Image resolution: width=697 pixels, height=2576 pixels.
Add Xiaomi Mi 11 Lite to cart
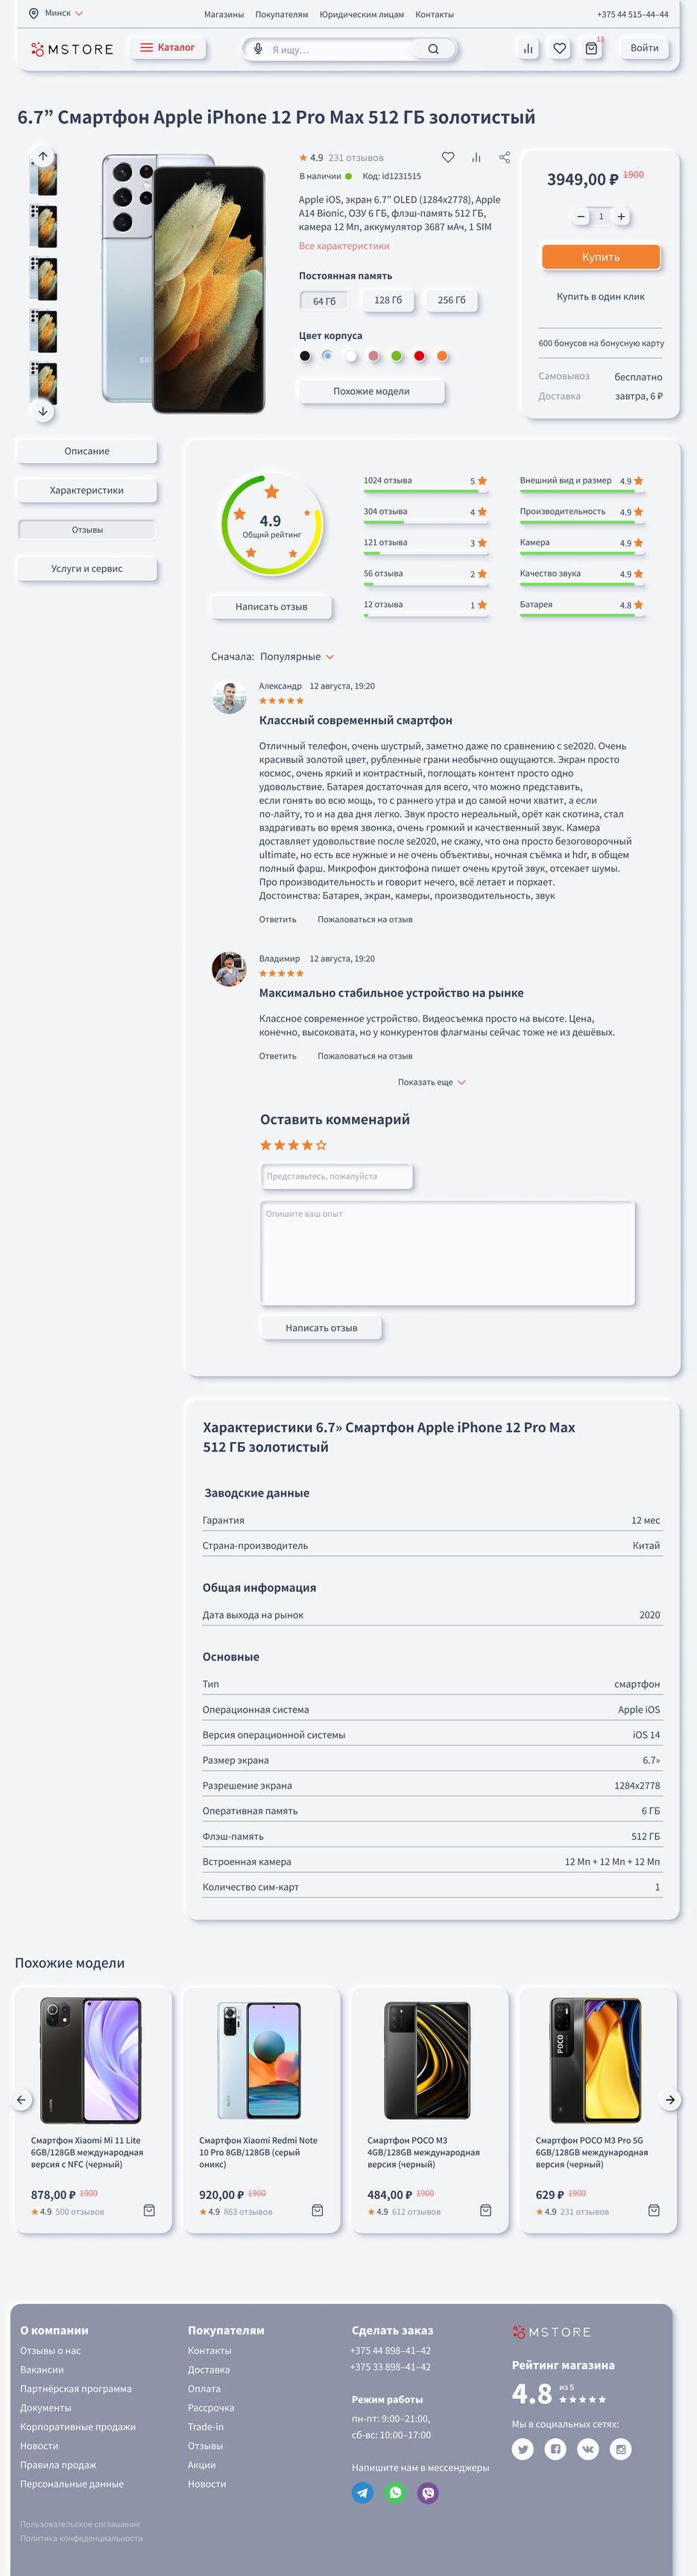coord(149,2210)
